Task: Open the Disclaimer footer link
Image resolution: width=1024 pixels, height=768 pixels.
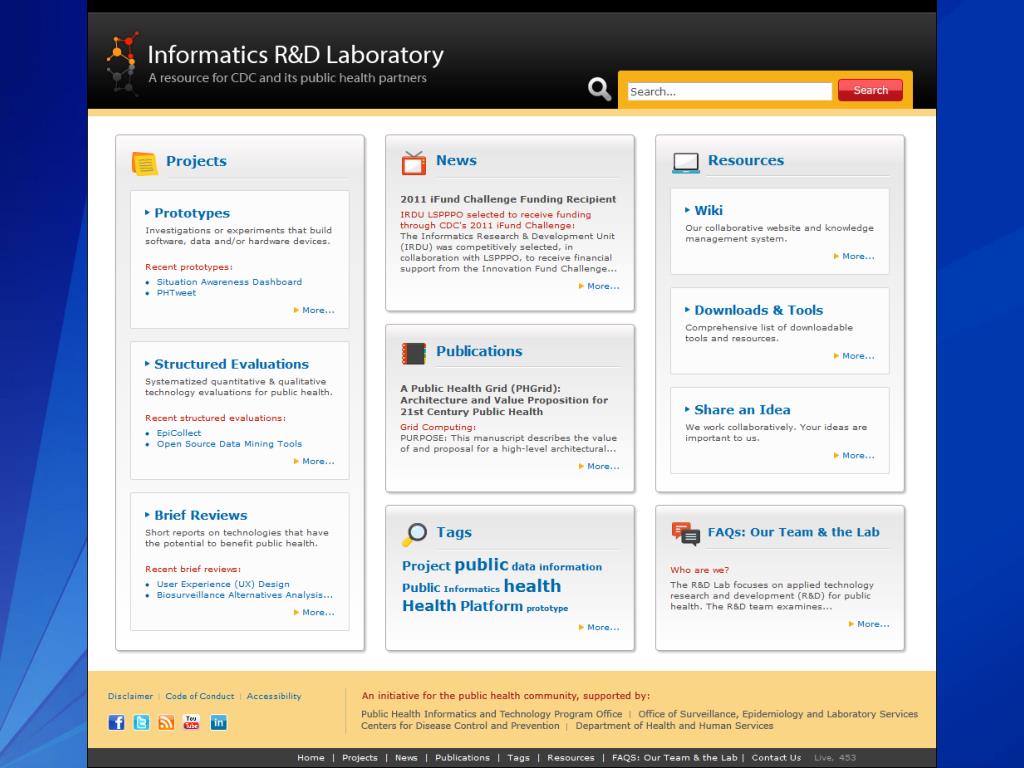Action: [x=131, y=696]
